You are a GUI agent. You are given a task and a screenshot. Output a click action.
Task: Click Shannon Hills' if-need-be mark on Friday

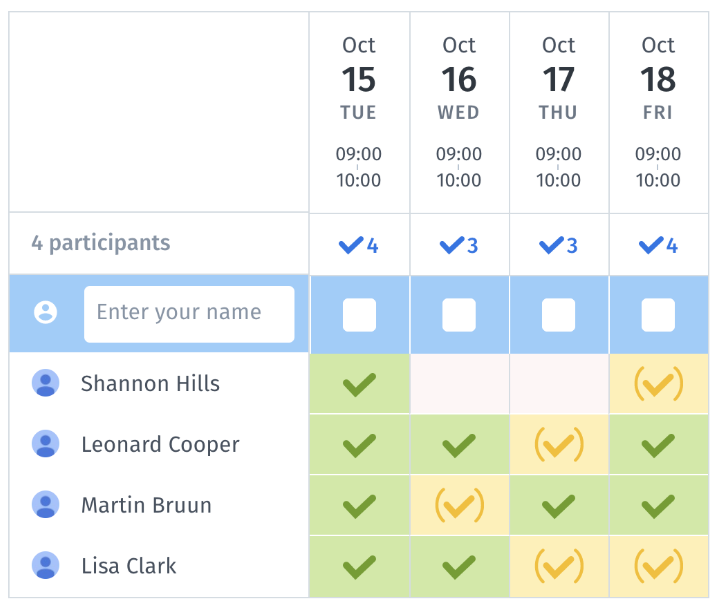click(x=658, y=384)
